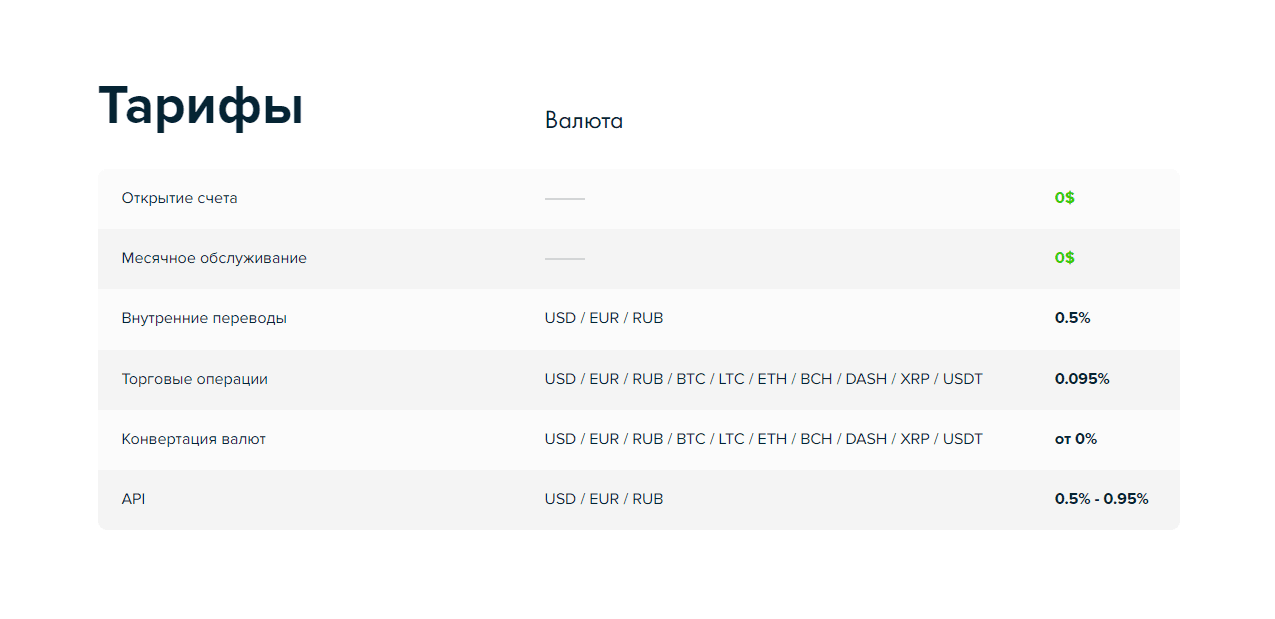
Task: Select the API row label
Action: coord(133,499)
